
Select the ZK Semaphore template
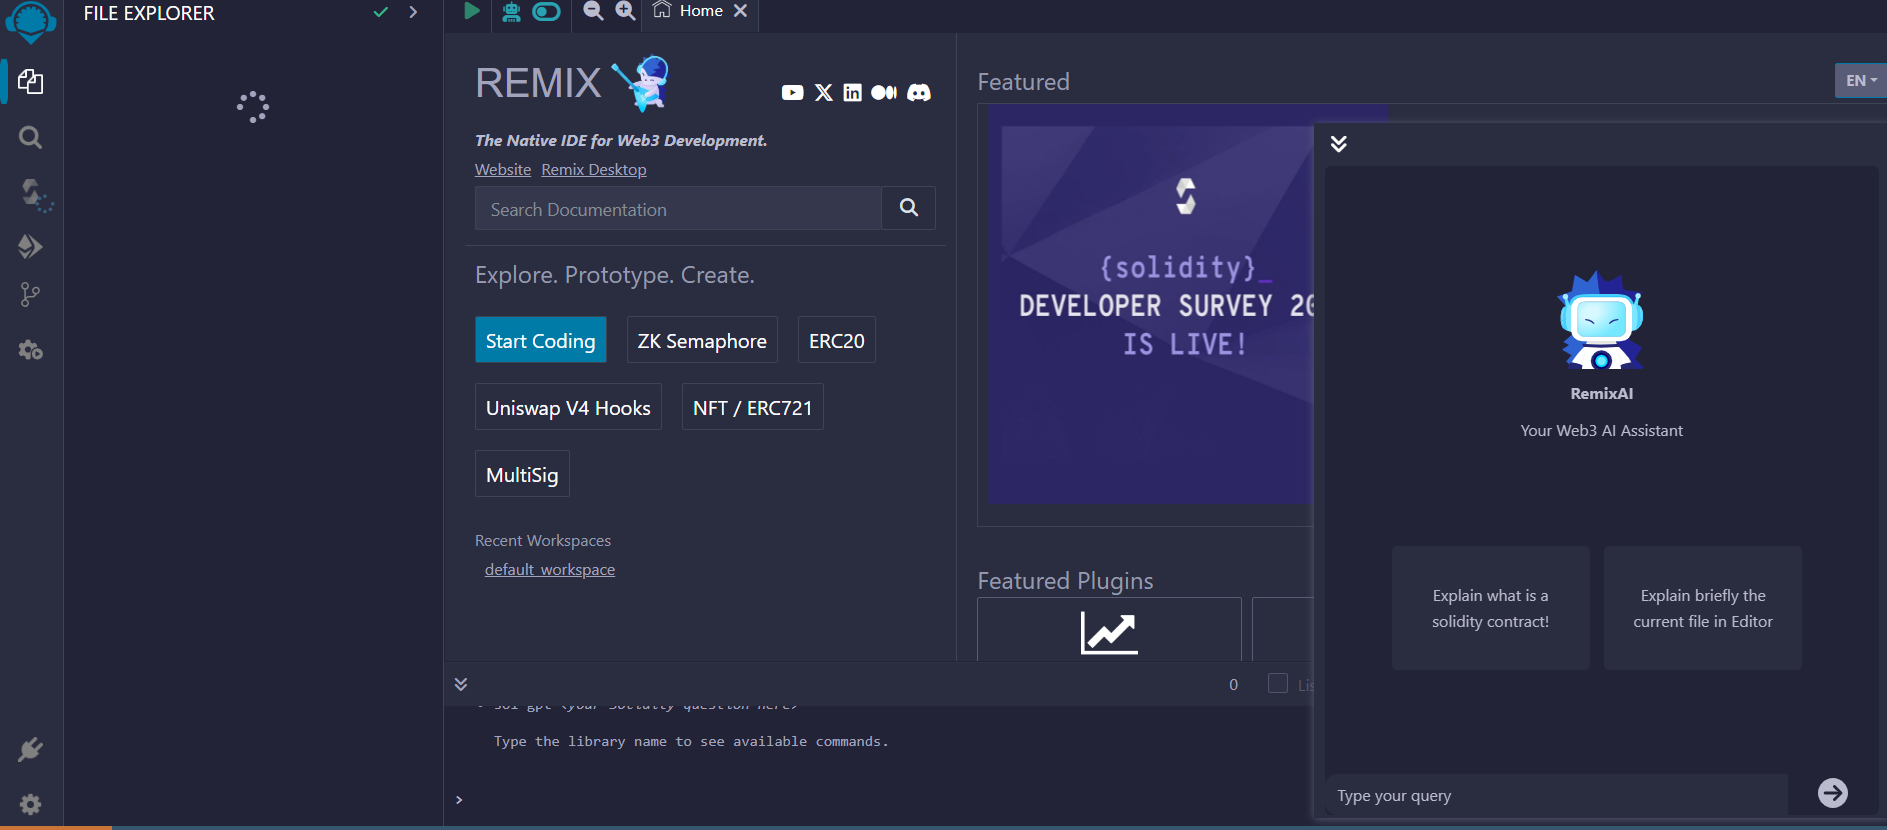[x=702, y=341]
